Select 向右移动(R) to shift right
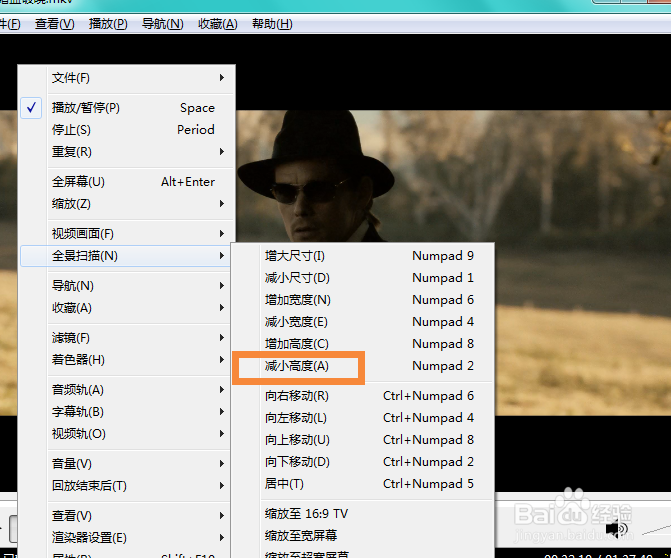Viewport: 671px width, 558px height. coord(363,396)
